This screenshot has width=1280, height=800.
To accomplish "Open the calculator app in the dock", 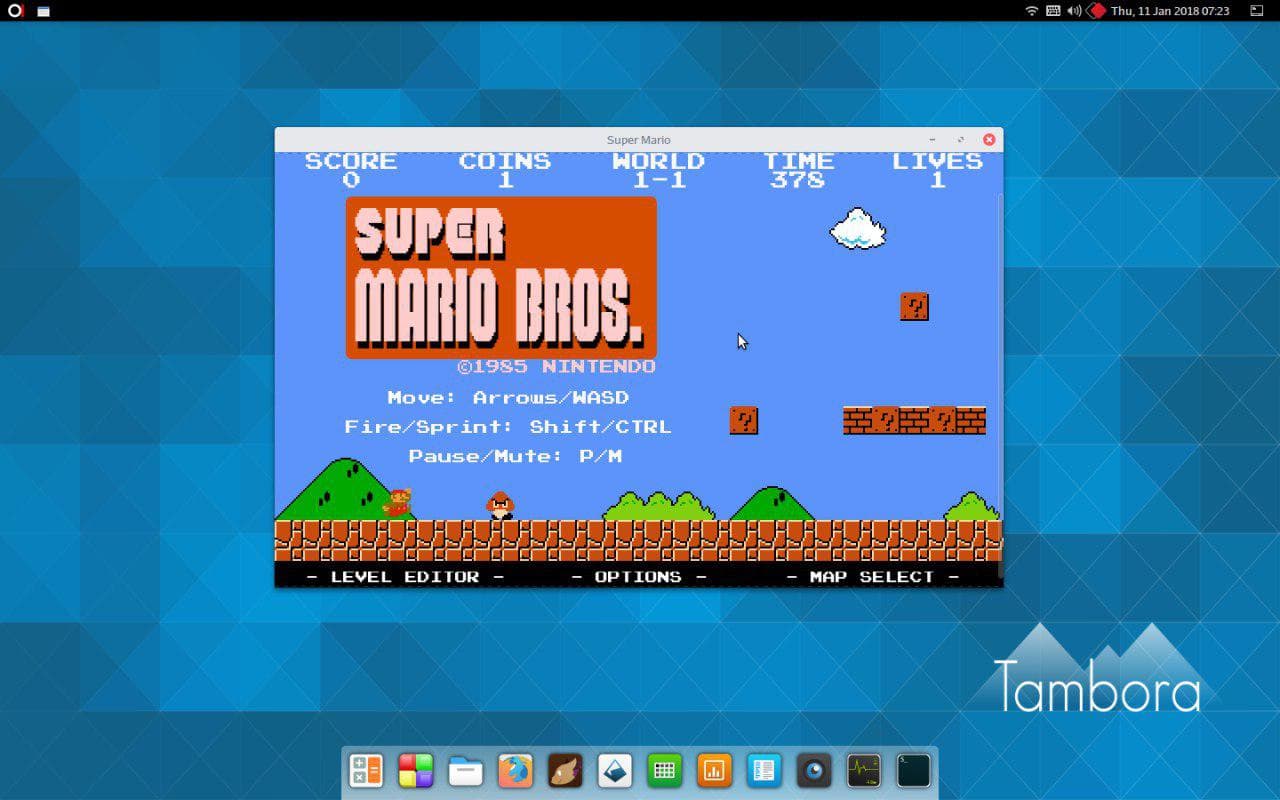I will tap(365, 771).
